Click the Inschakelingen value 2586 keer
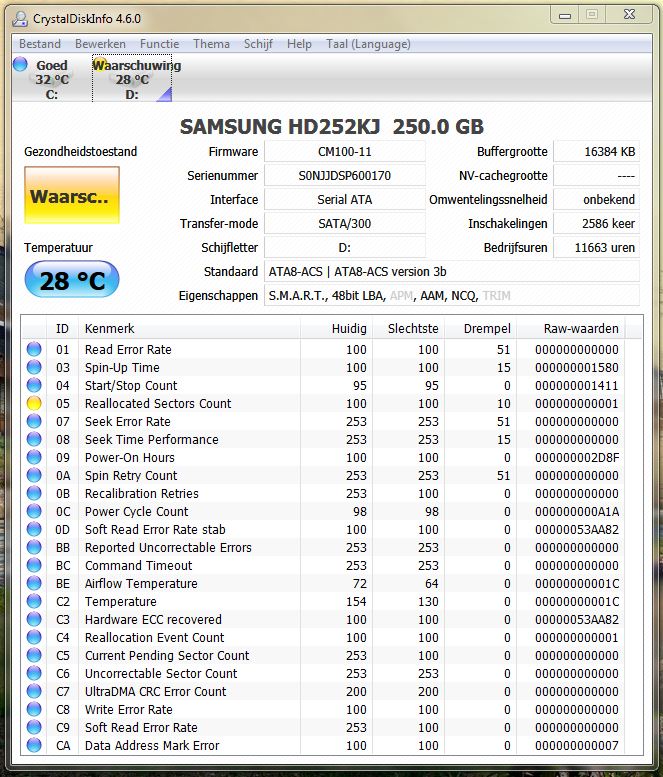This screenshot has width=663, height=777. [x=596, y=223]
